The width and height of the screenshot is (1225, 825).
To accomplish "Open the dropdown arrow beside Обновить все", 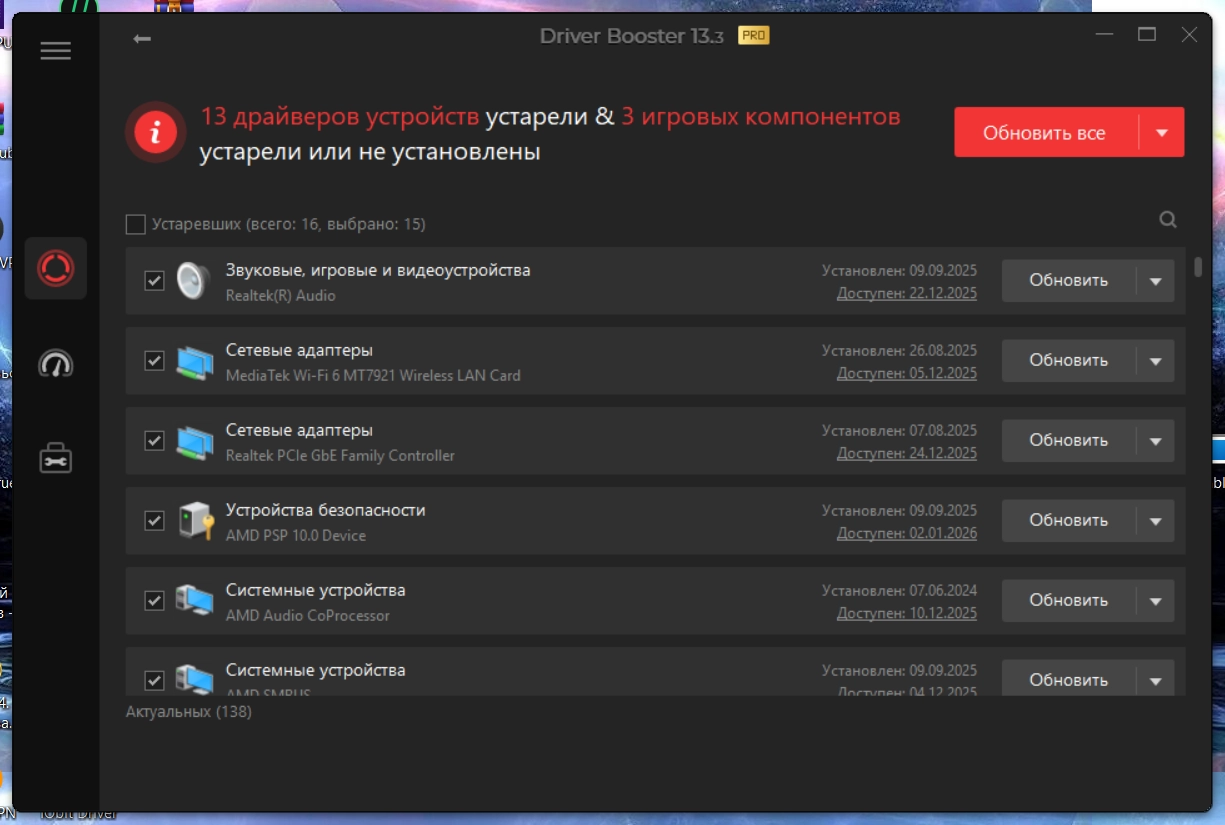I will (x=1161, y=132).
